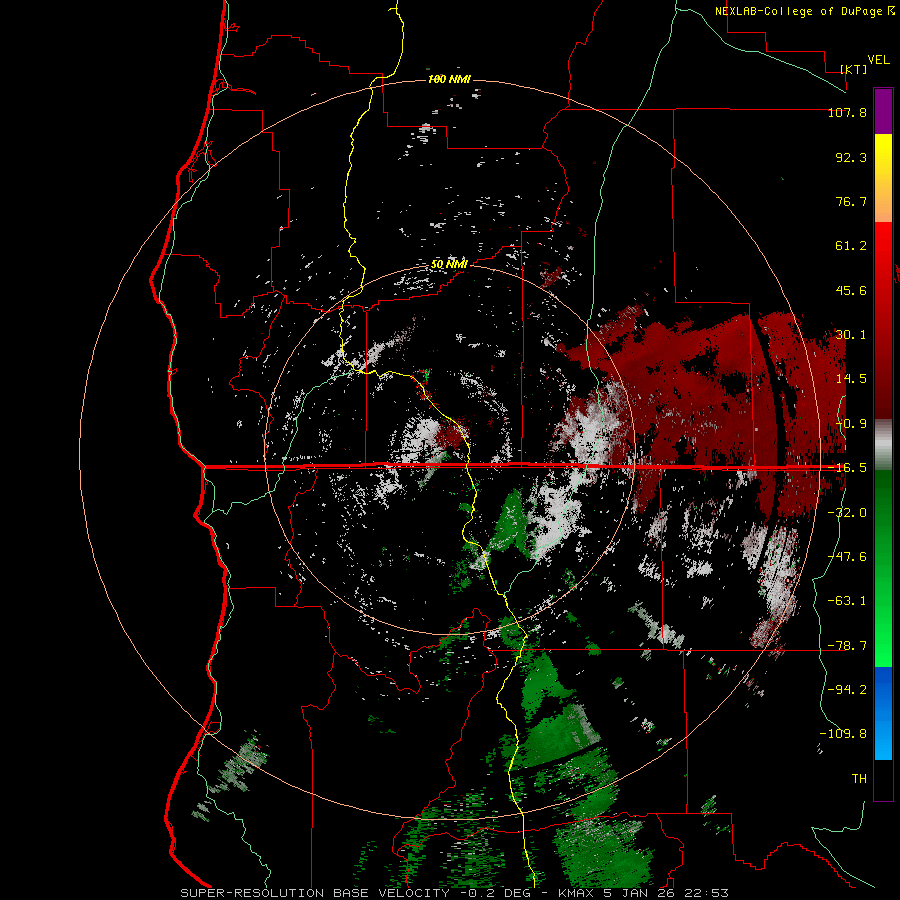900x900 pixels.
Task: Click the NEXLAB-College of DuPage label
Action: pos(798,11)
